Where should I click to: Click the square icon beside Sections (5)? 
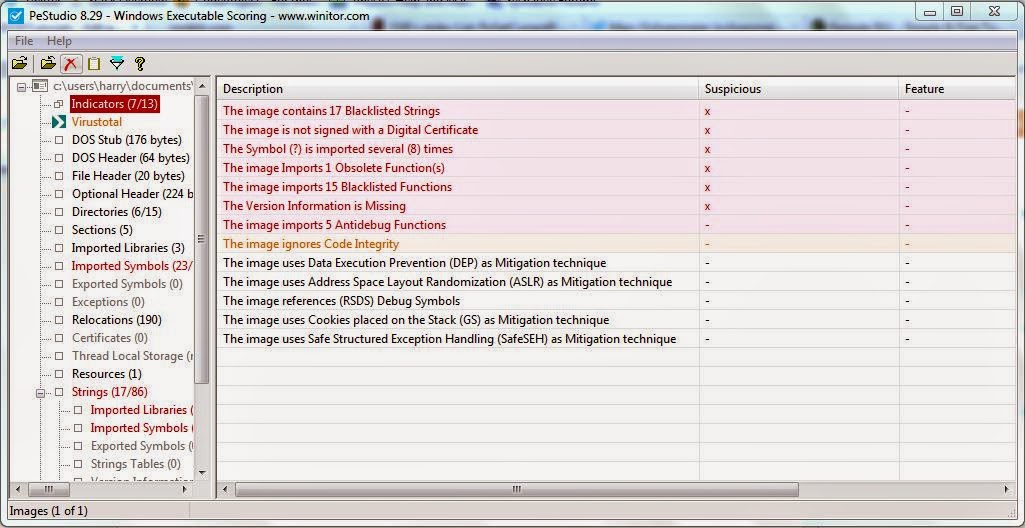[x=59, y=230]
